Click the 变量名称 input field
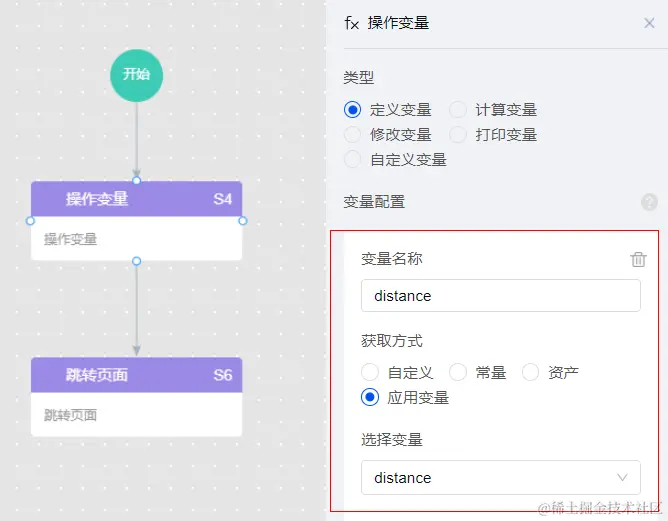The image size is (668, 521). coord(501,296)
